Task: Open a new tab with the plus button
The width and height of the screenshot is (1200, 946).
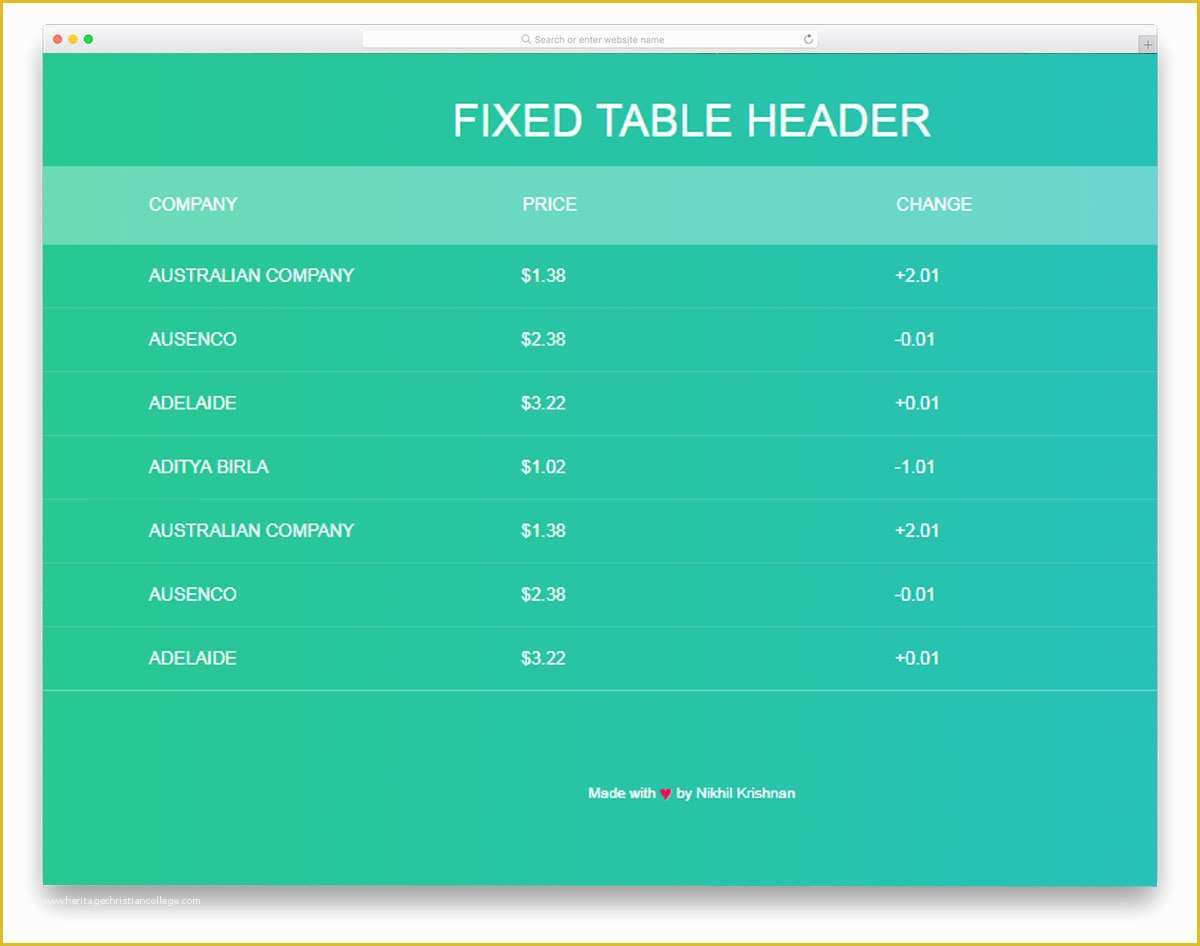Action: [x=1147, y=45]
